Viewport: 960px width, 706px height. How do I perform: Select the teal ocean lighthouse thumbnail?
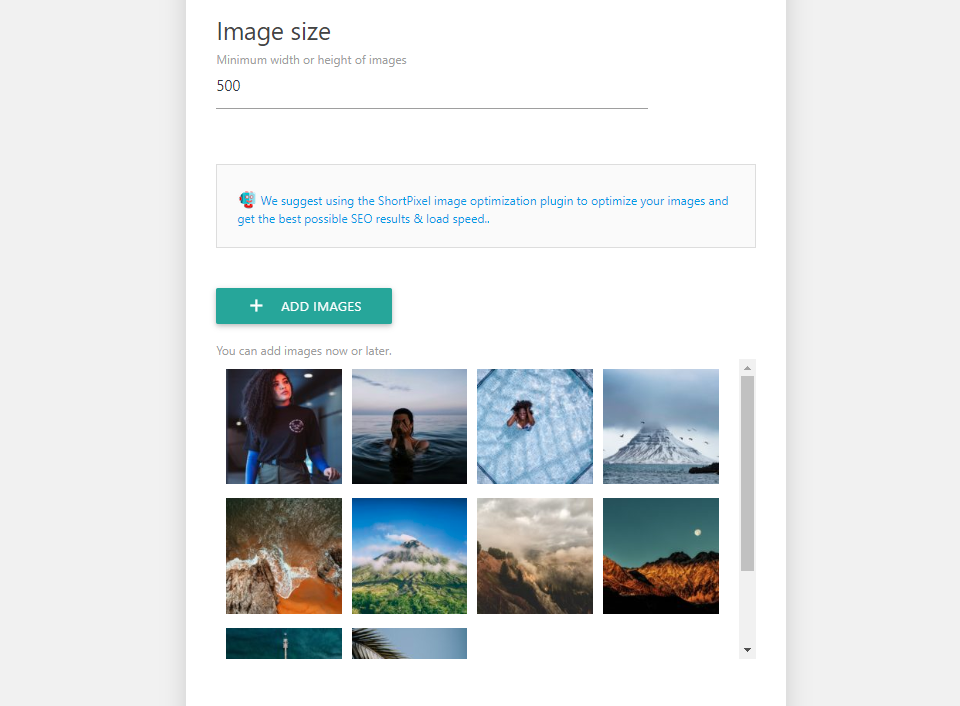click(x=284, y=644)
